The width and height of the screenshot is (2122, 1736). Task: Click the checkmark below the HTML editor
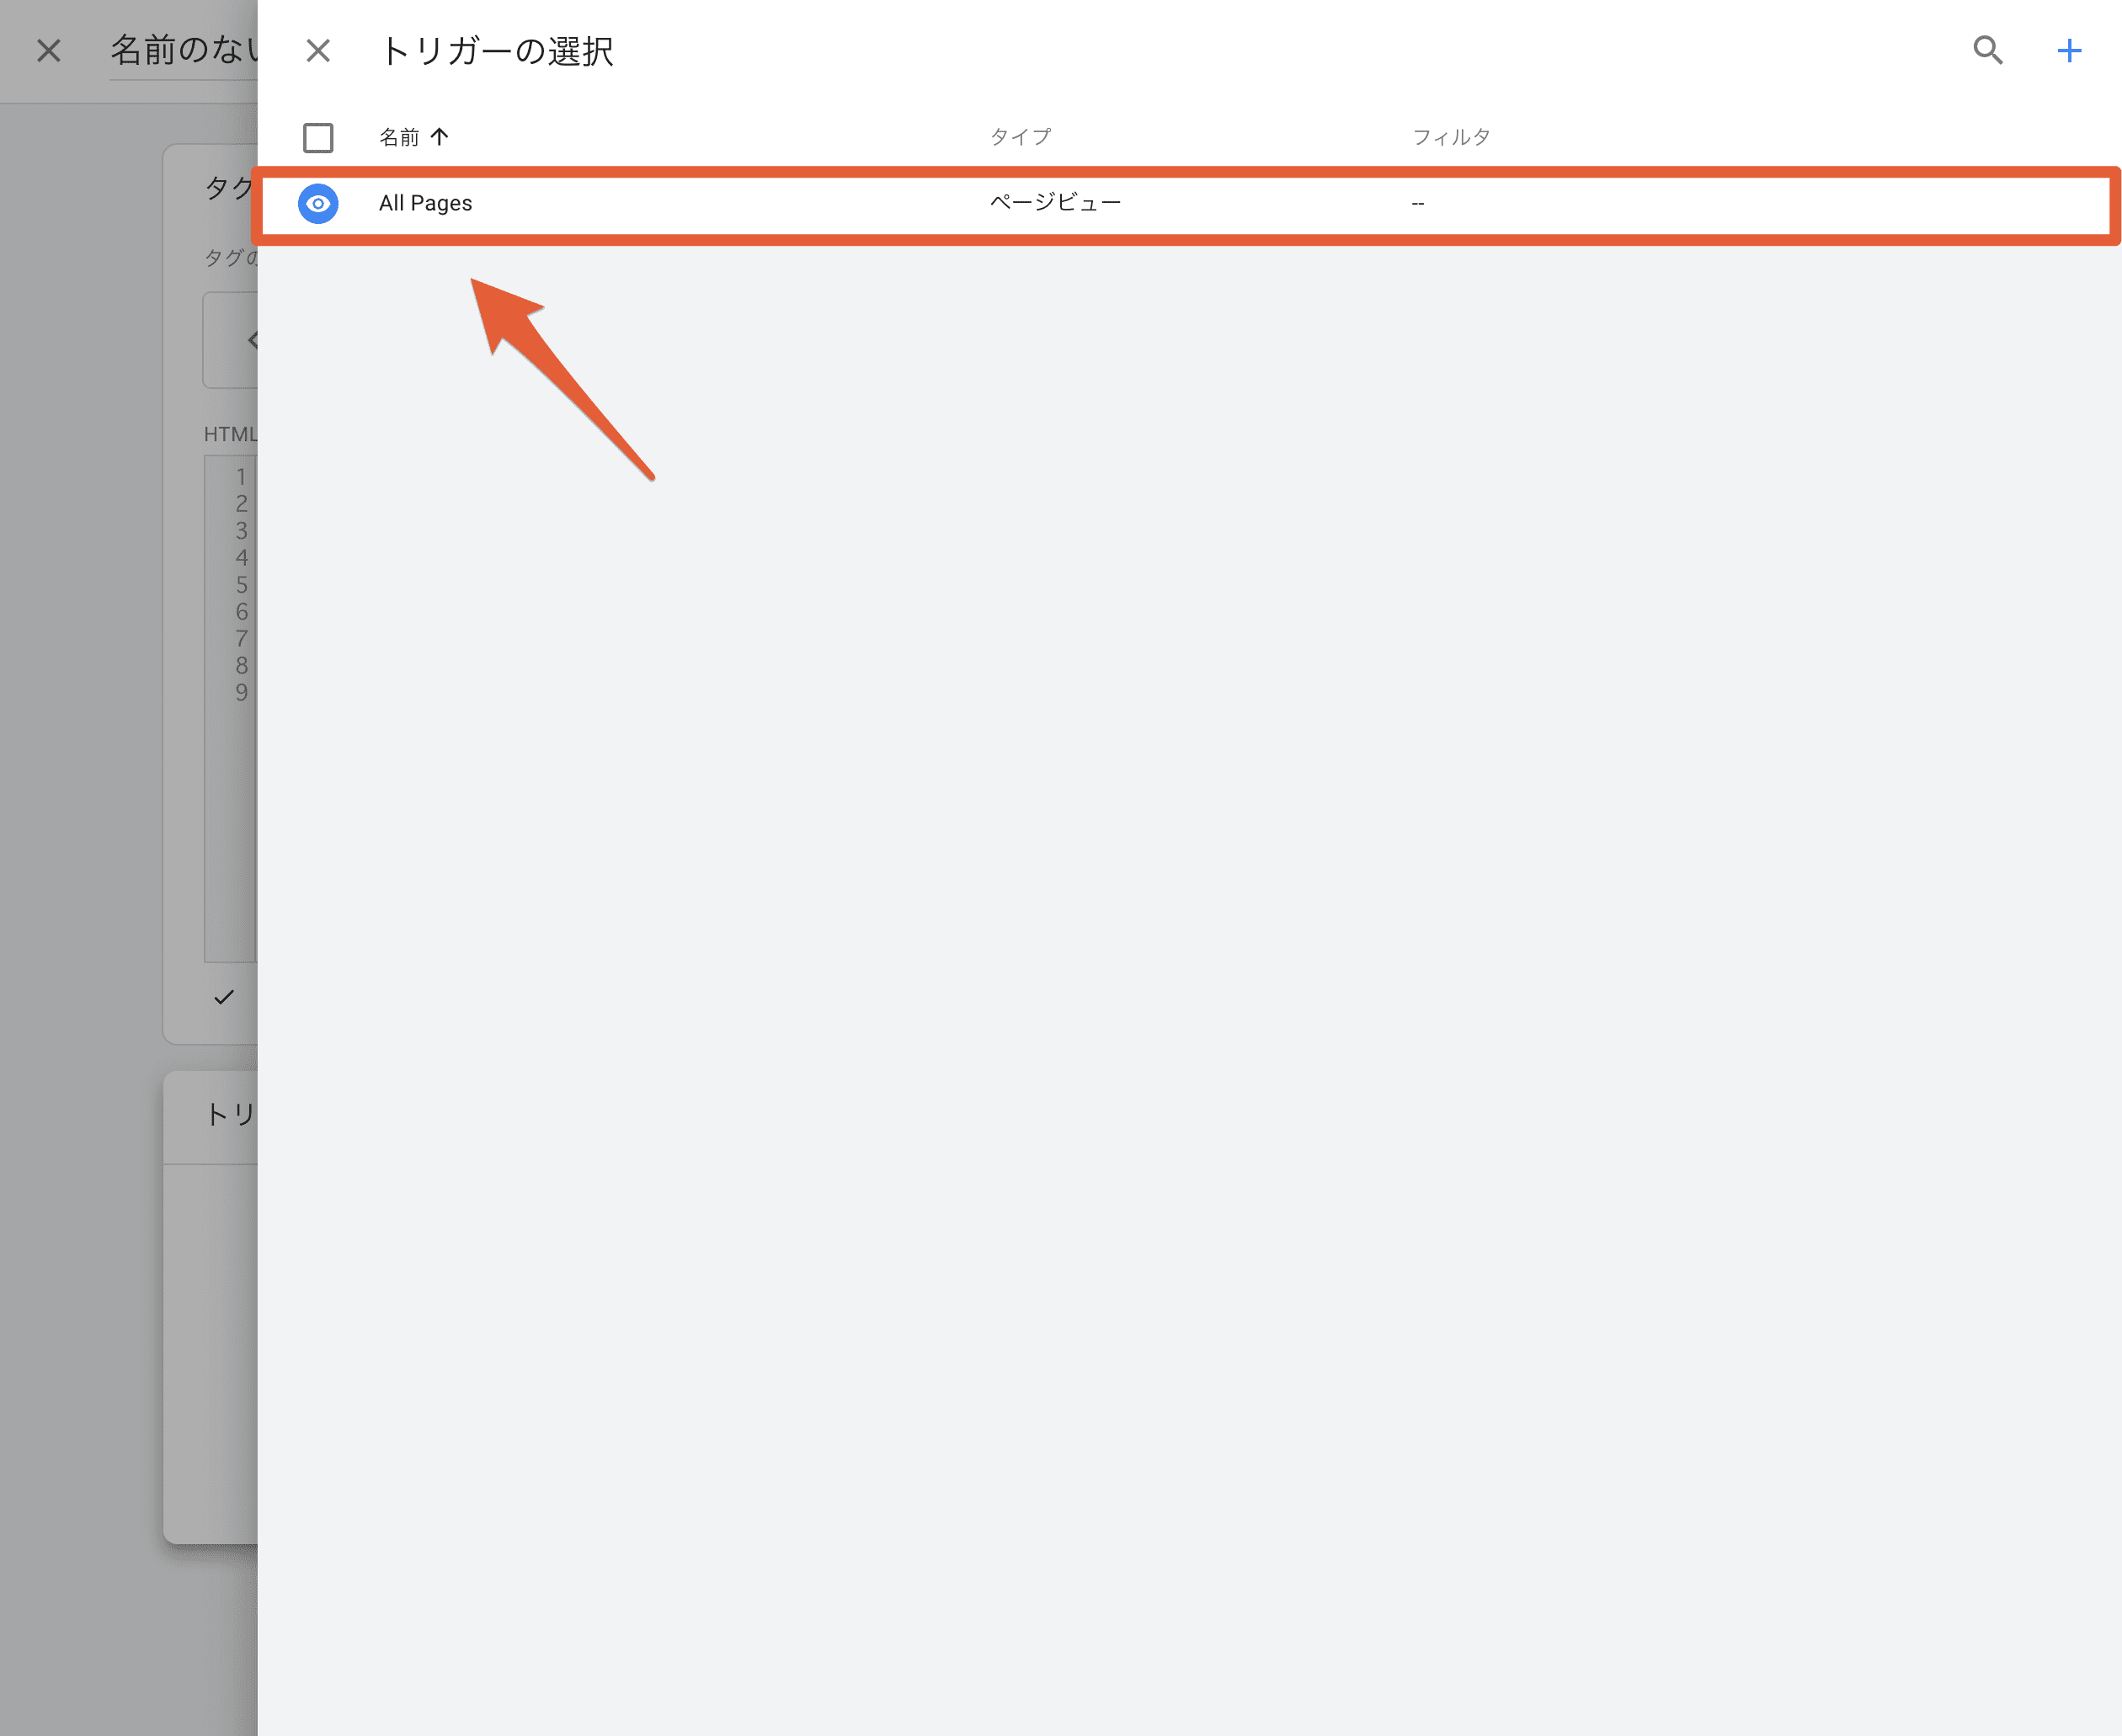(x=224, y=997)
